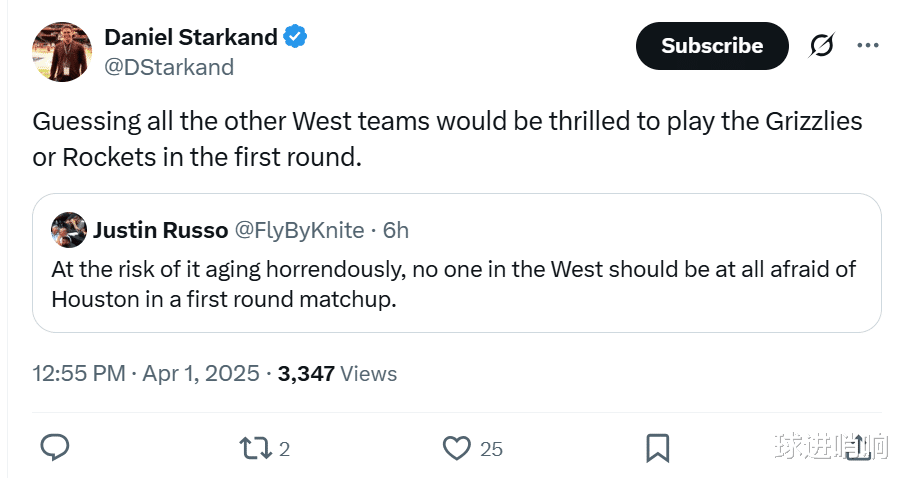Image resolution: width=904 pixels, height=478 pixels.
Task: Click the reply speech bubble icon
Action: pos(54,447)
